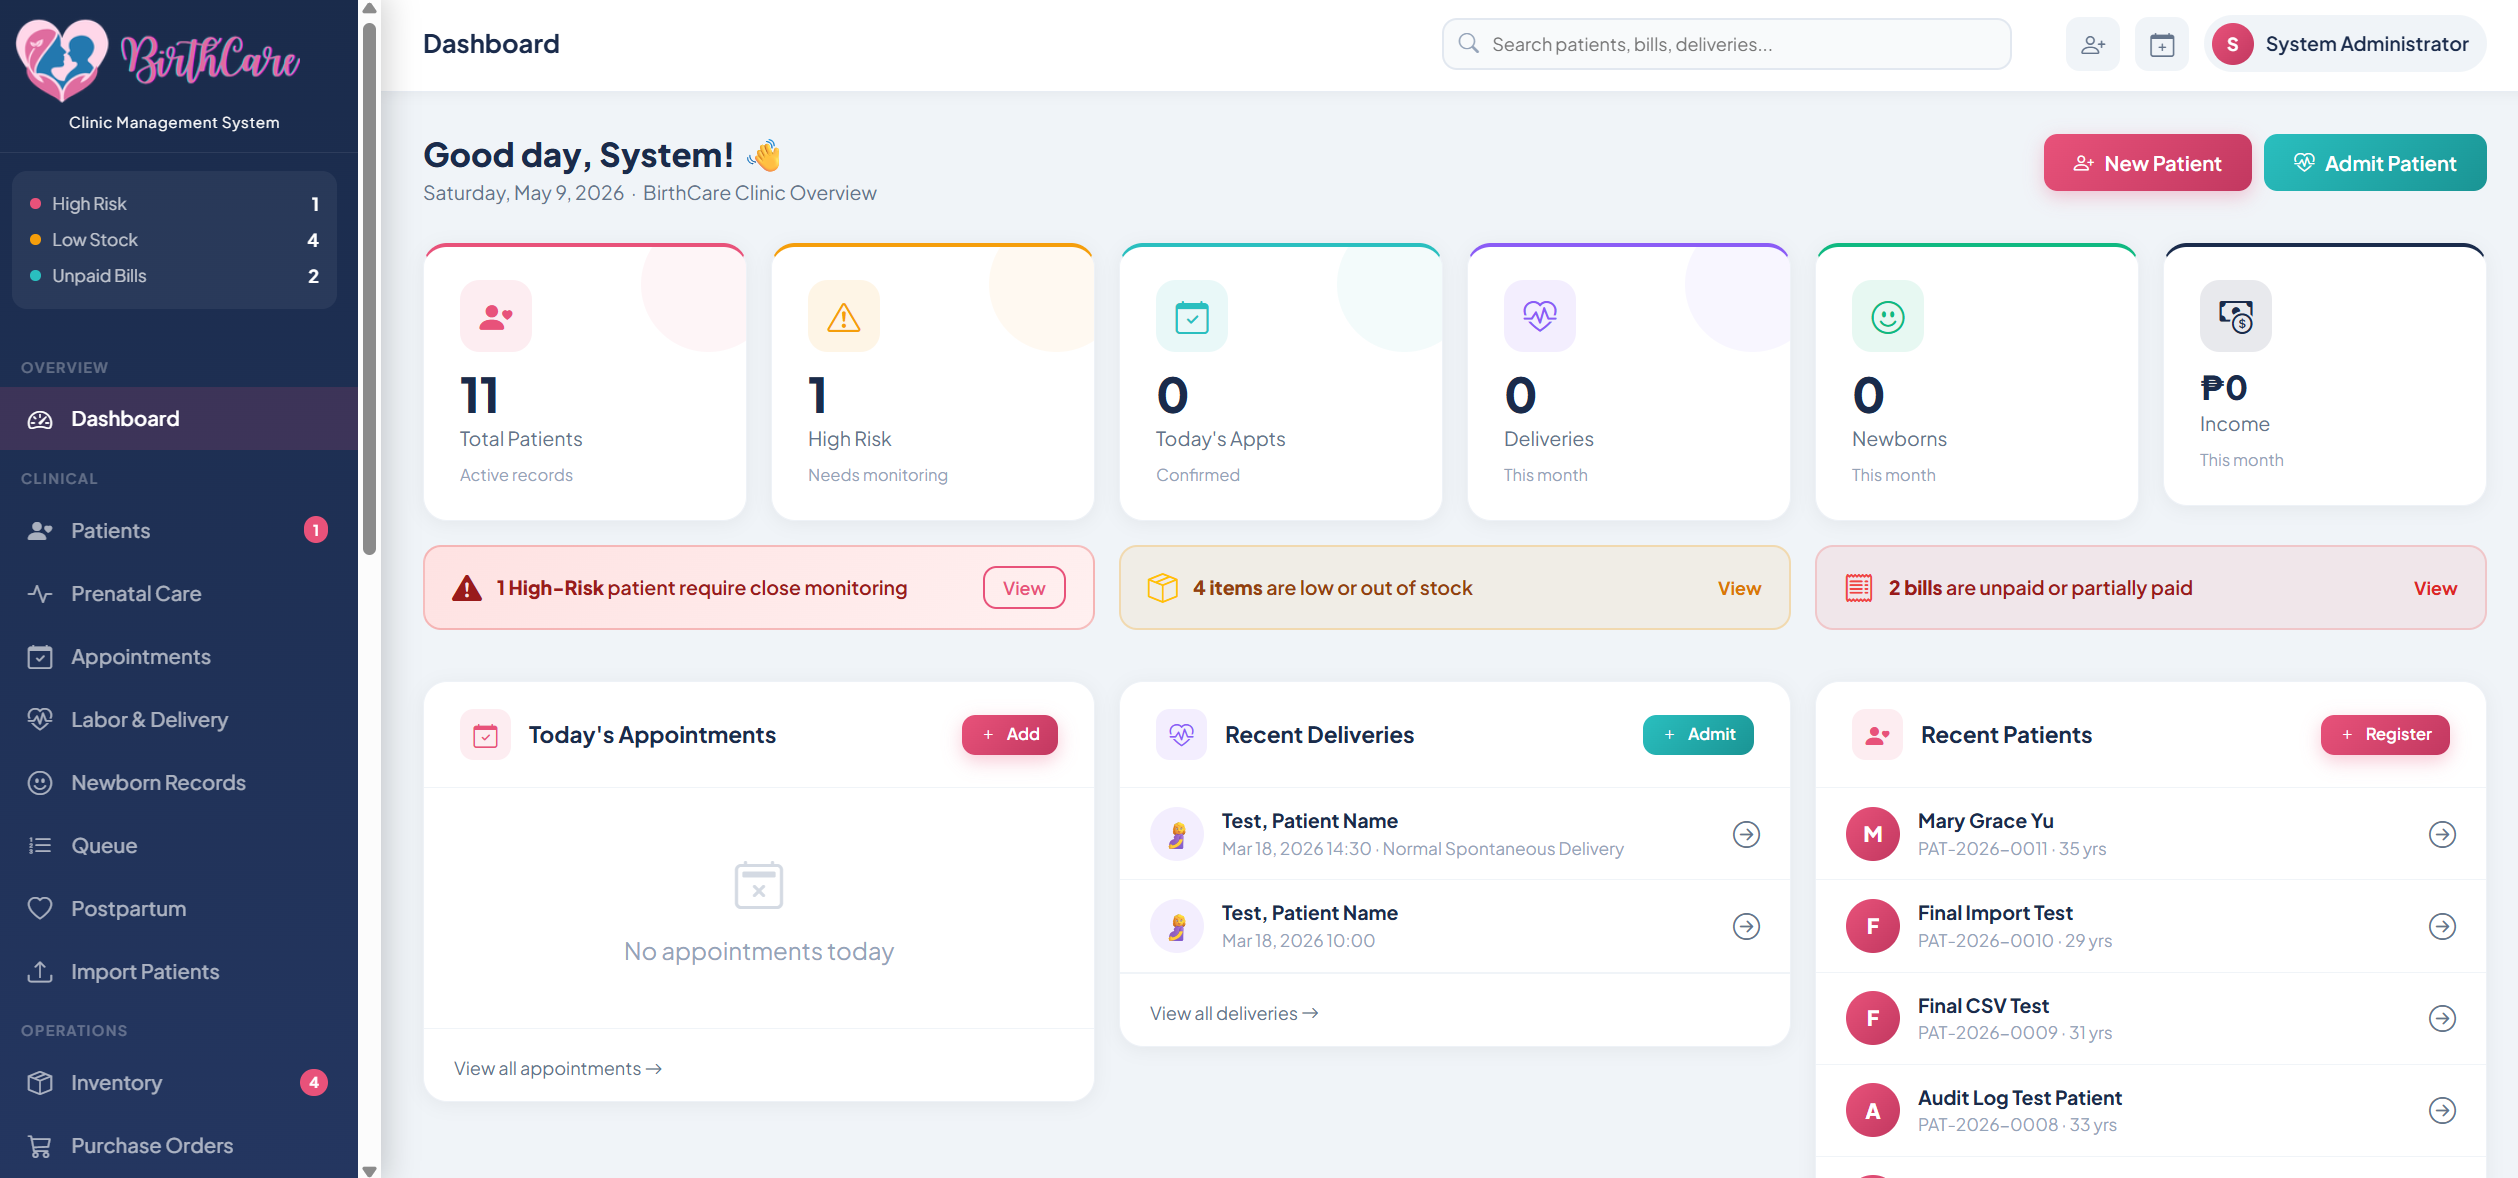Click the New Patient button
Image resolution: width=2518 pixels, height=1178 pixels.
[x=2147, y=163]
